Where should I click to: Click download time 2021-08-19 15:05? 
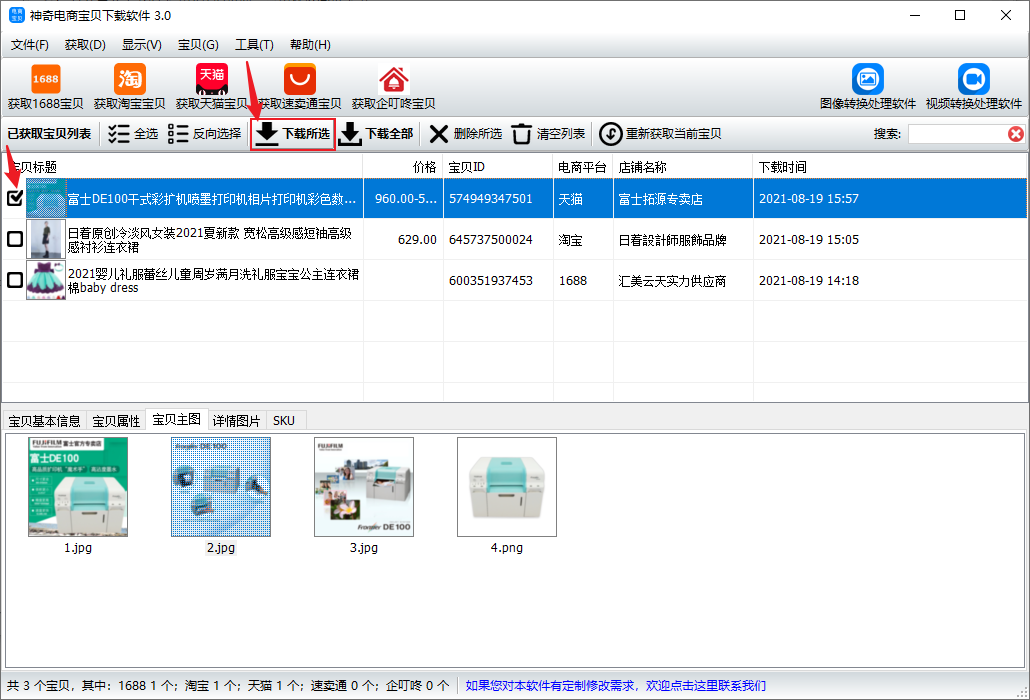809,240
